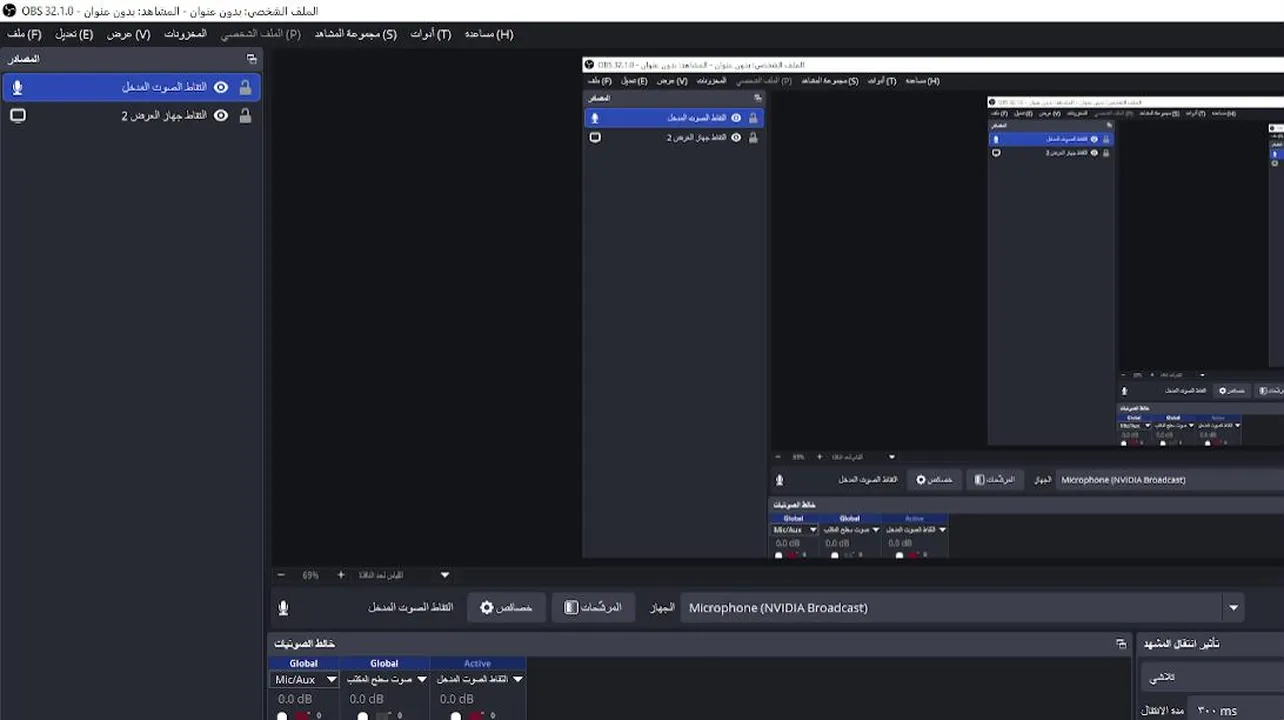Select the التقاط الصوت المدخل row in sources list

[131, 87]
